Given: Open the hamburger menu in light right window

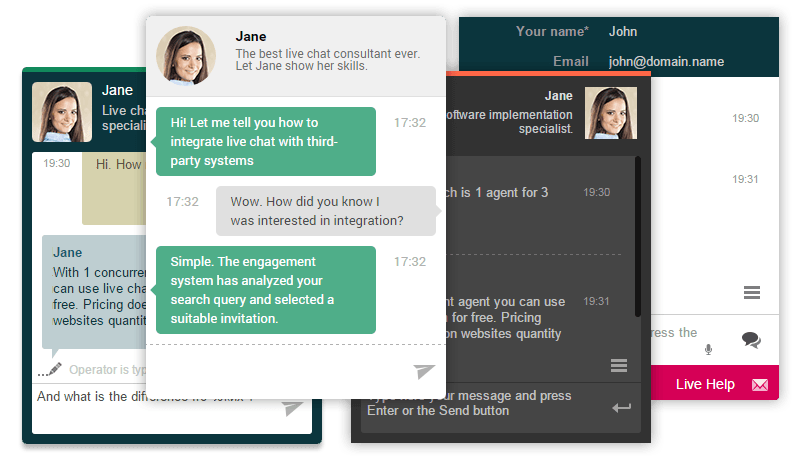Looking at the screenshot, I should tap(752, 292).
